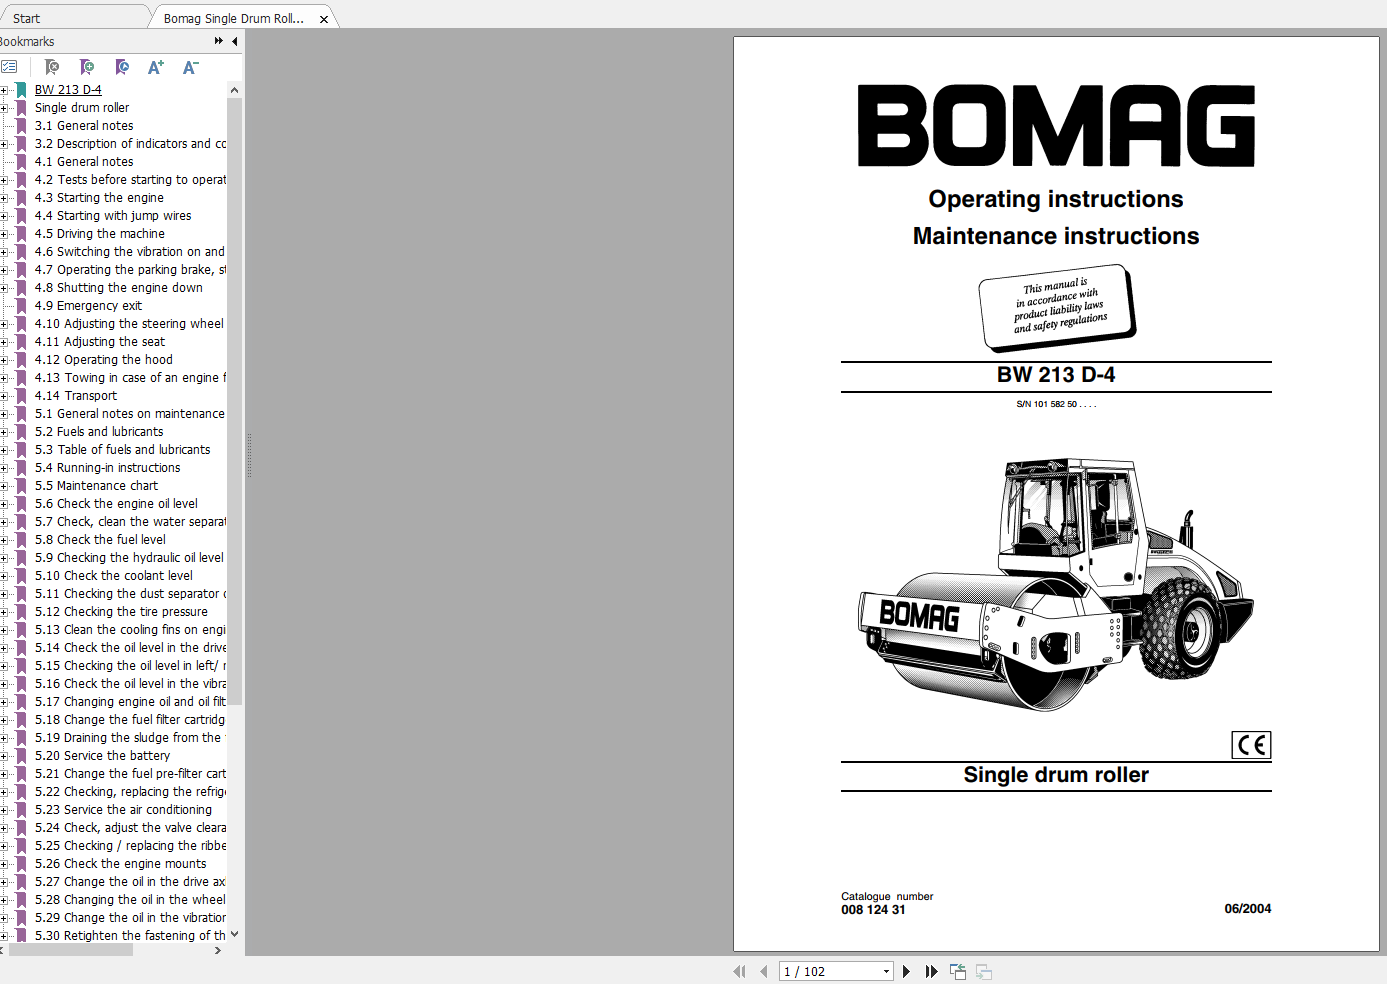Click the catalogue number 008 124 31
The image size is (1387, 984).
(873, 910)
